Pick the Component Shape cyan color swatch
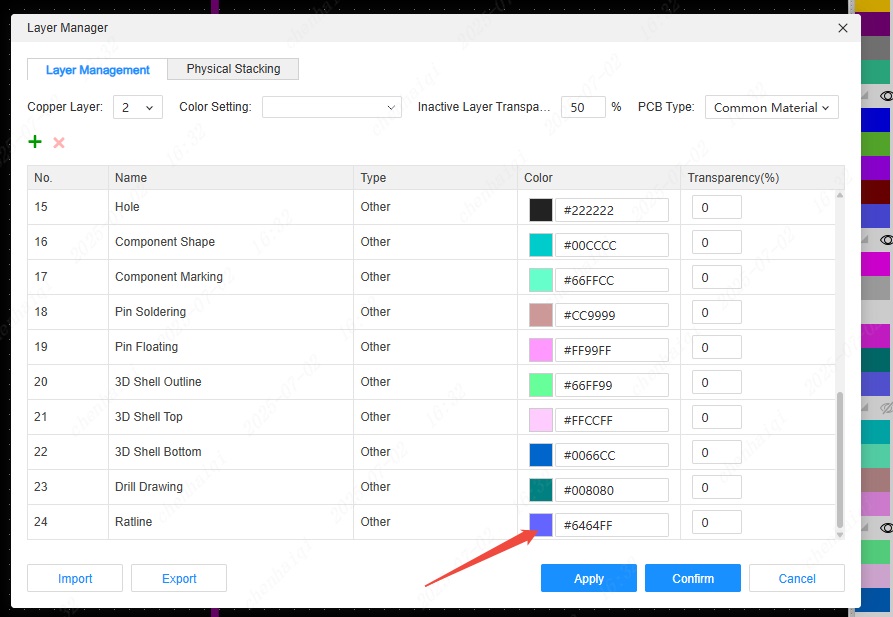This screenshot has width=893, height=617. click(540, 245)
